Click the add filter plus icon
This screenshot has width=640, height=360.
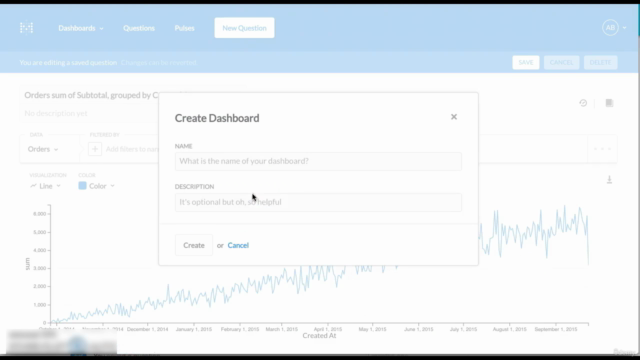95,149
